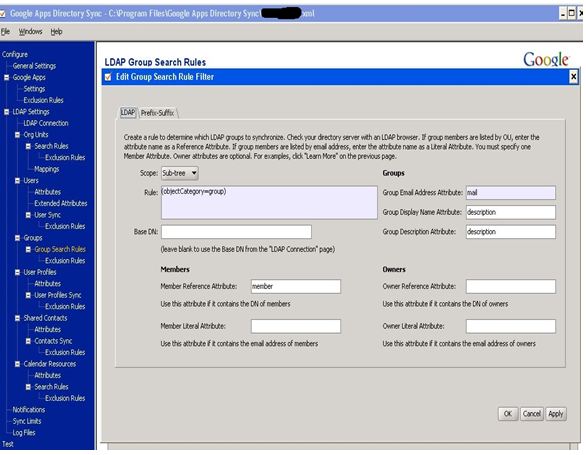
Task: Click the Group Display Name Attribute field
Action: click(x=511, y=212)
